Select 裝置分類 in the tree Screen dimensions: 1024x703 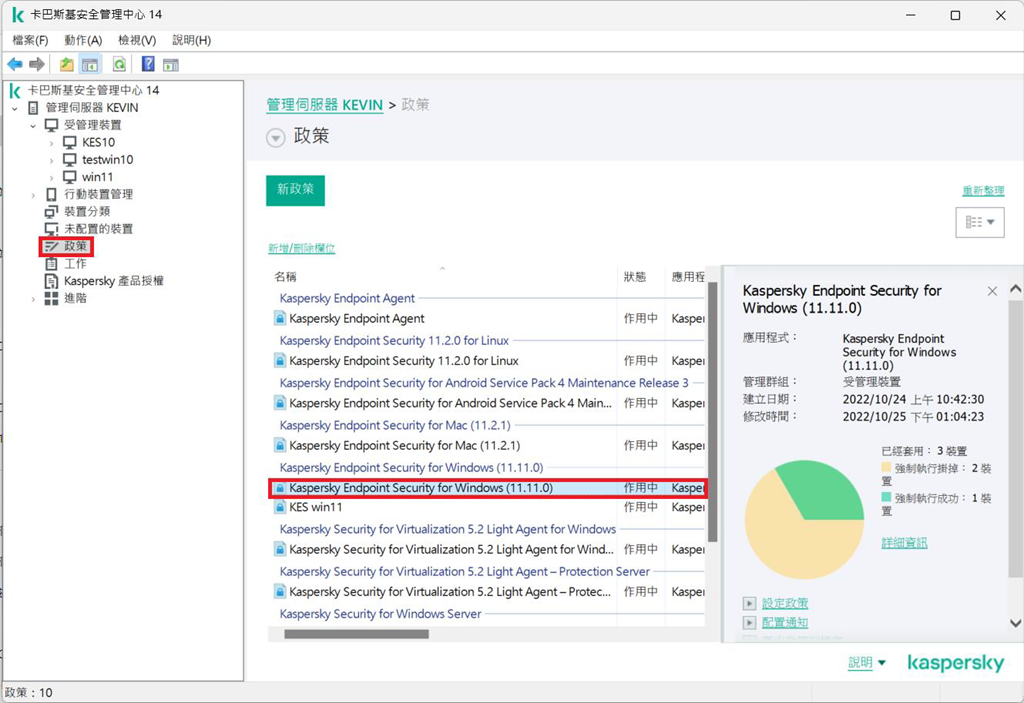87,211
